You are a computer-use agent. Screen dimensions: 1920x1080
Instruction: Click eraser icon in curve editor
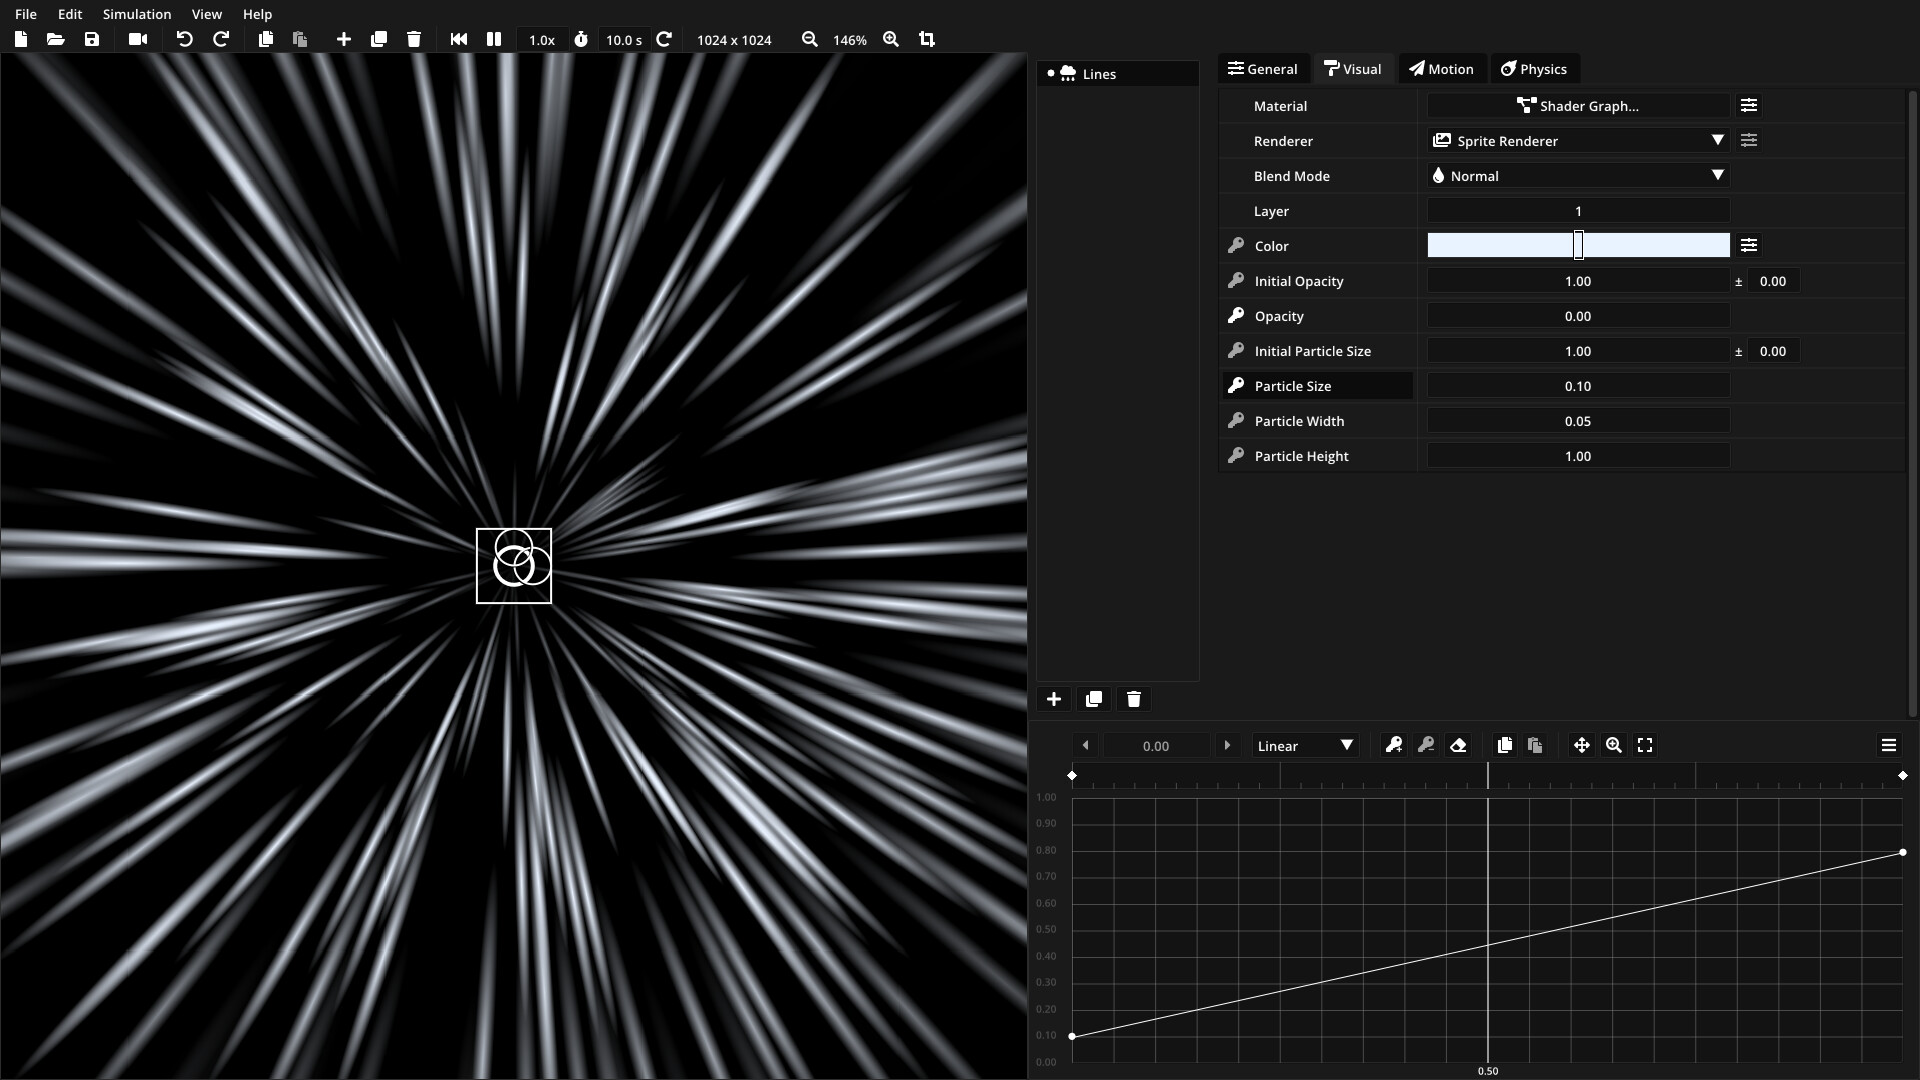(1458, 745)
